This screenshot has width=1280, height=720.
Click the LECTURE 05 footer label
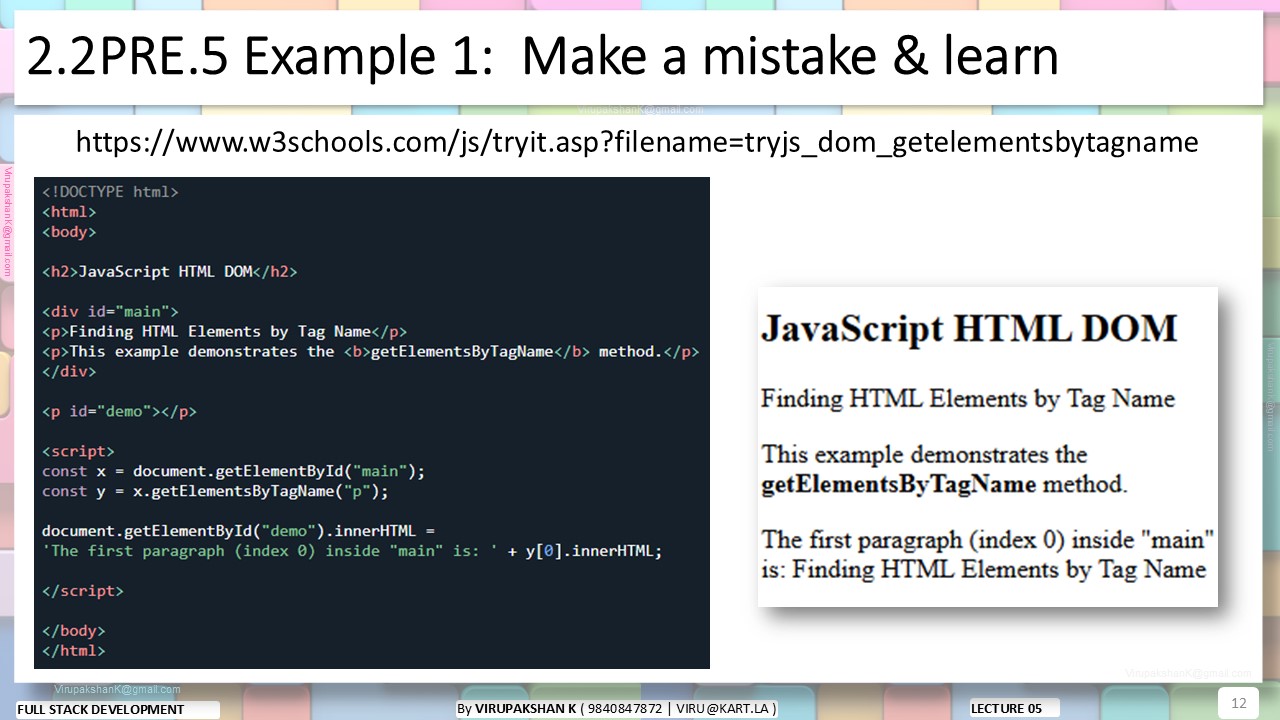click(1006, 709)
